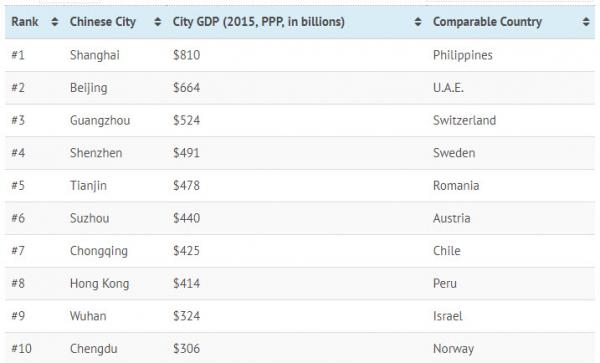This screenshot has height=363, width=600.
Task: Select the Tianjin cell in row five
Action: coord(88,186)
